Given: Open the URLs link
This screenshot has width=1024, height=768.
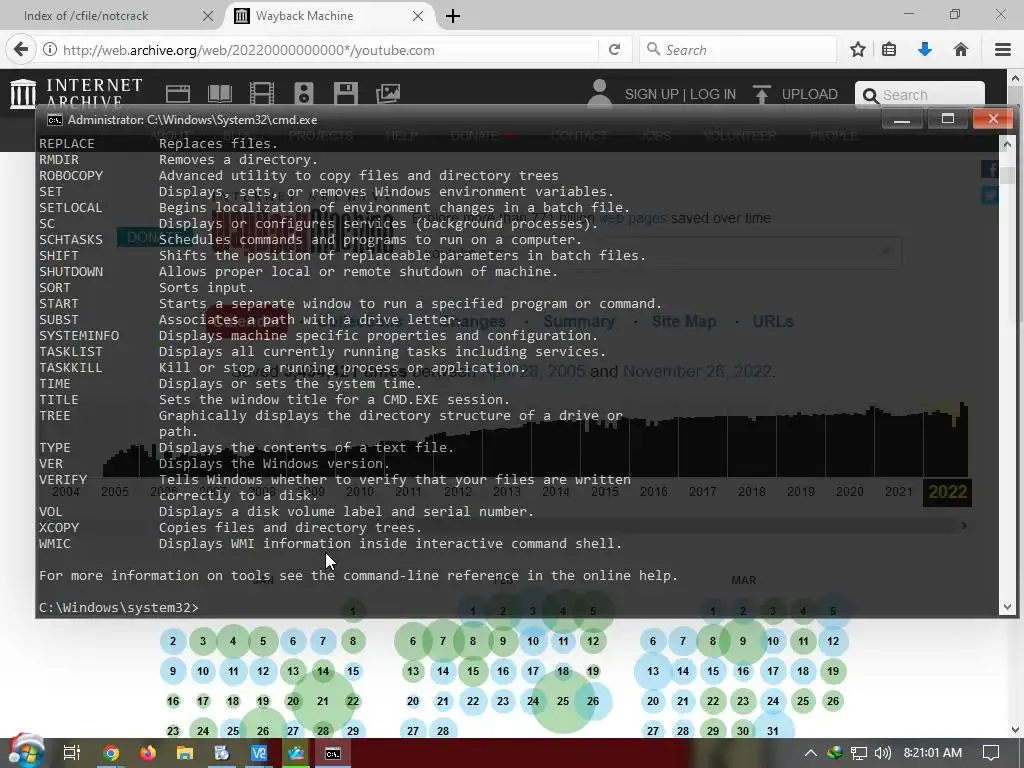Looking at the screenshot, I should 773,321.
